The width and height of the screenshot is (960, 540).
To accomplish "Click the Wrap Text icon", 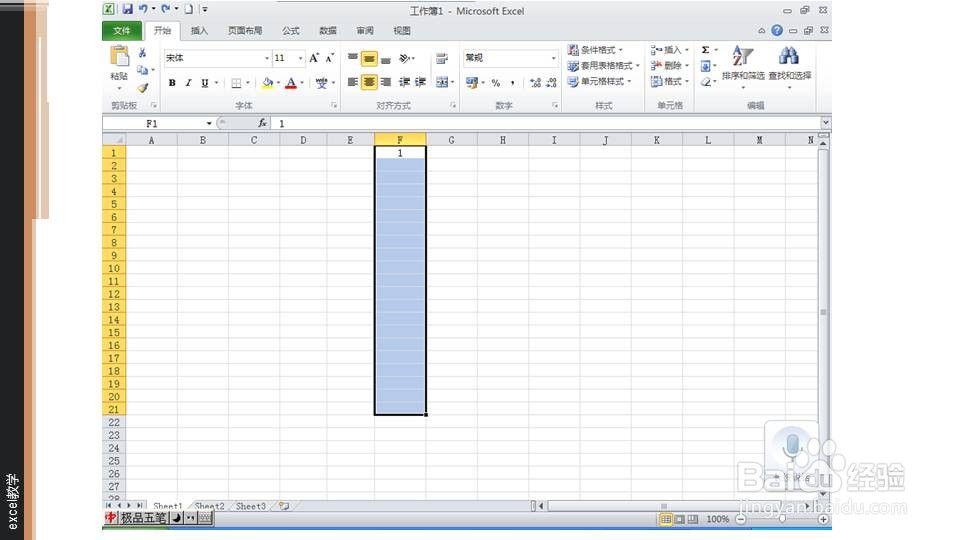I will [x=441, y=58].
